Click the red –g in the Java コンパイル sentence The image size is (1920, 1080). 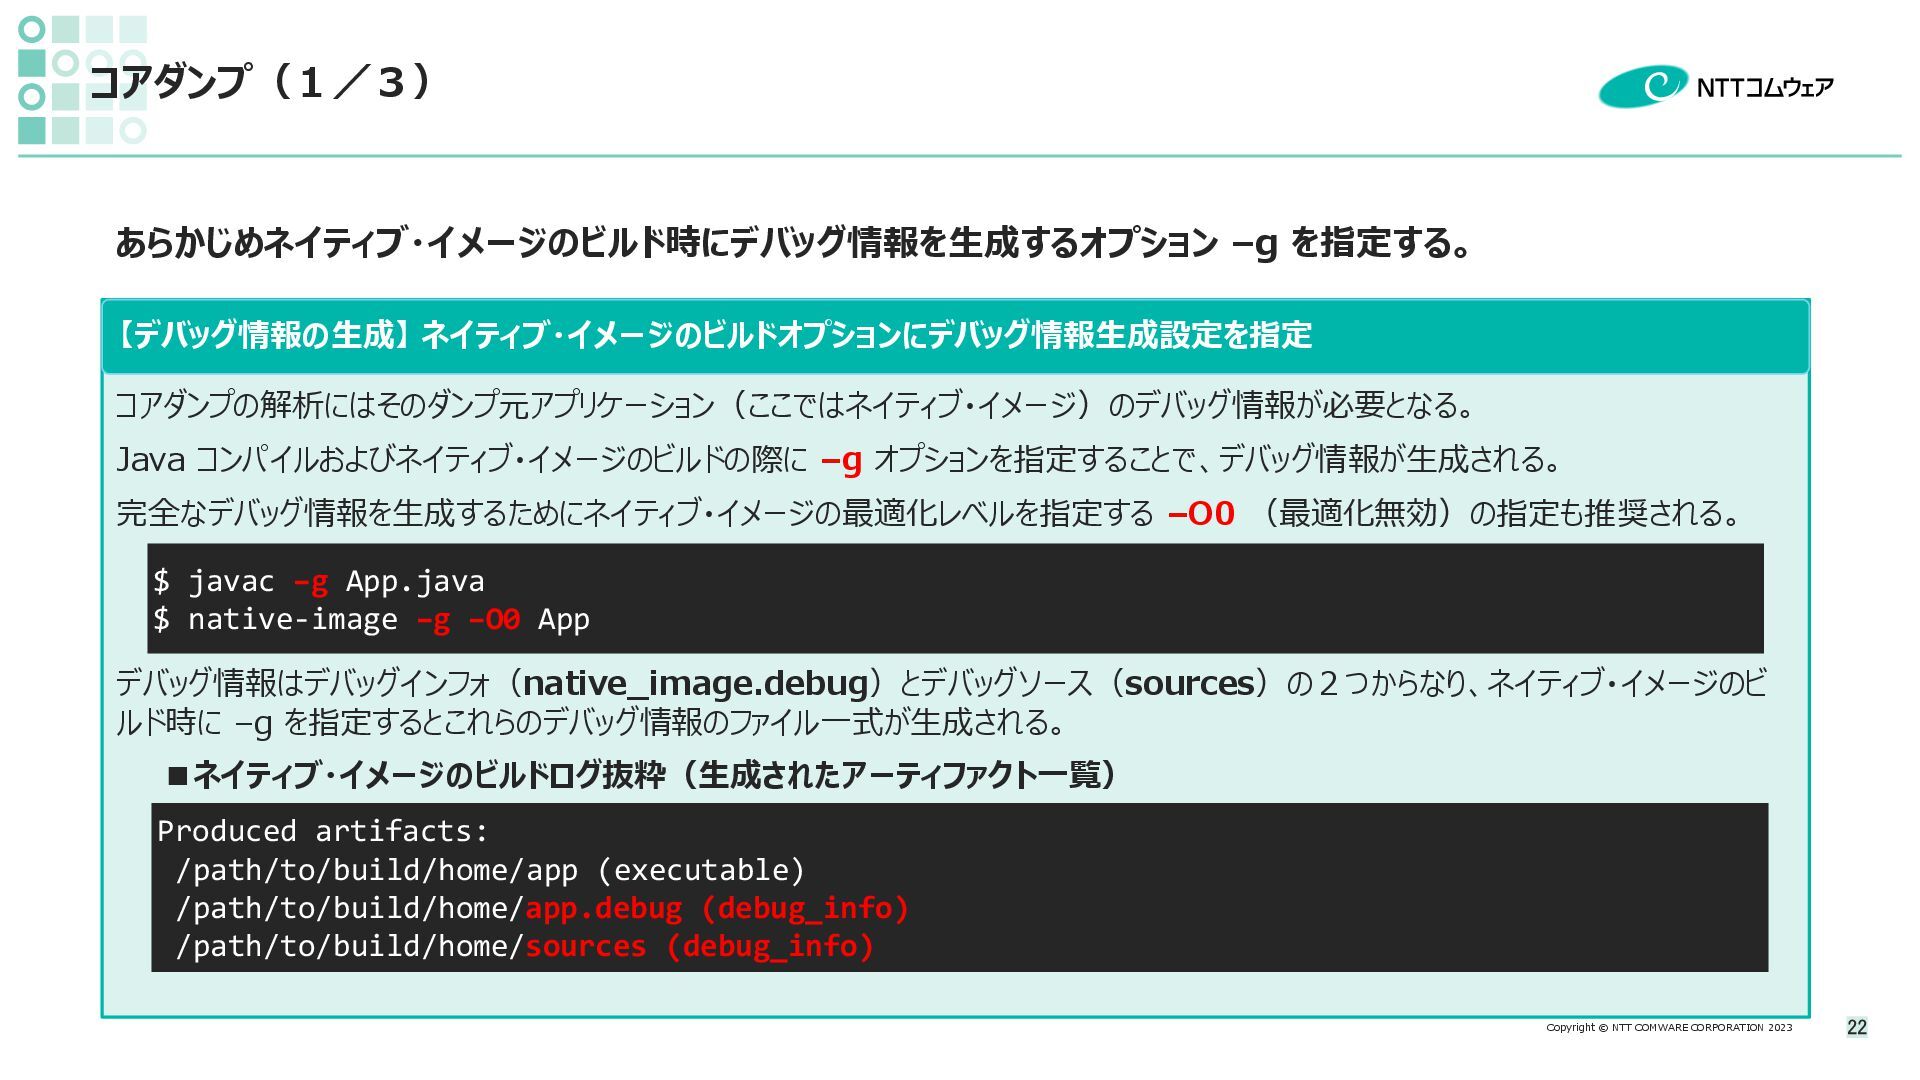(841, 460)
